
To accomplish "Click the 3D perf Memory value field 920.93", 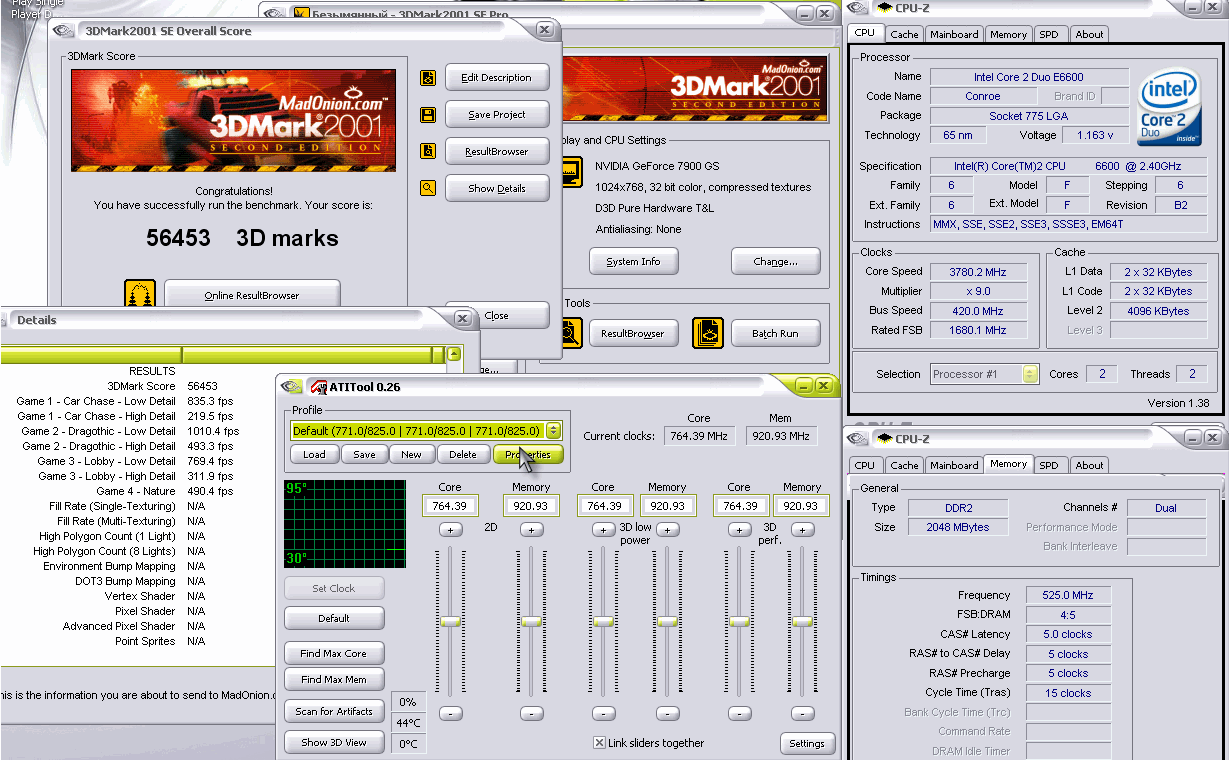I will pyautogui.click(x=802, y=506).
